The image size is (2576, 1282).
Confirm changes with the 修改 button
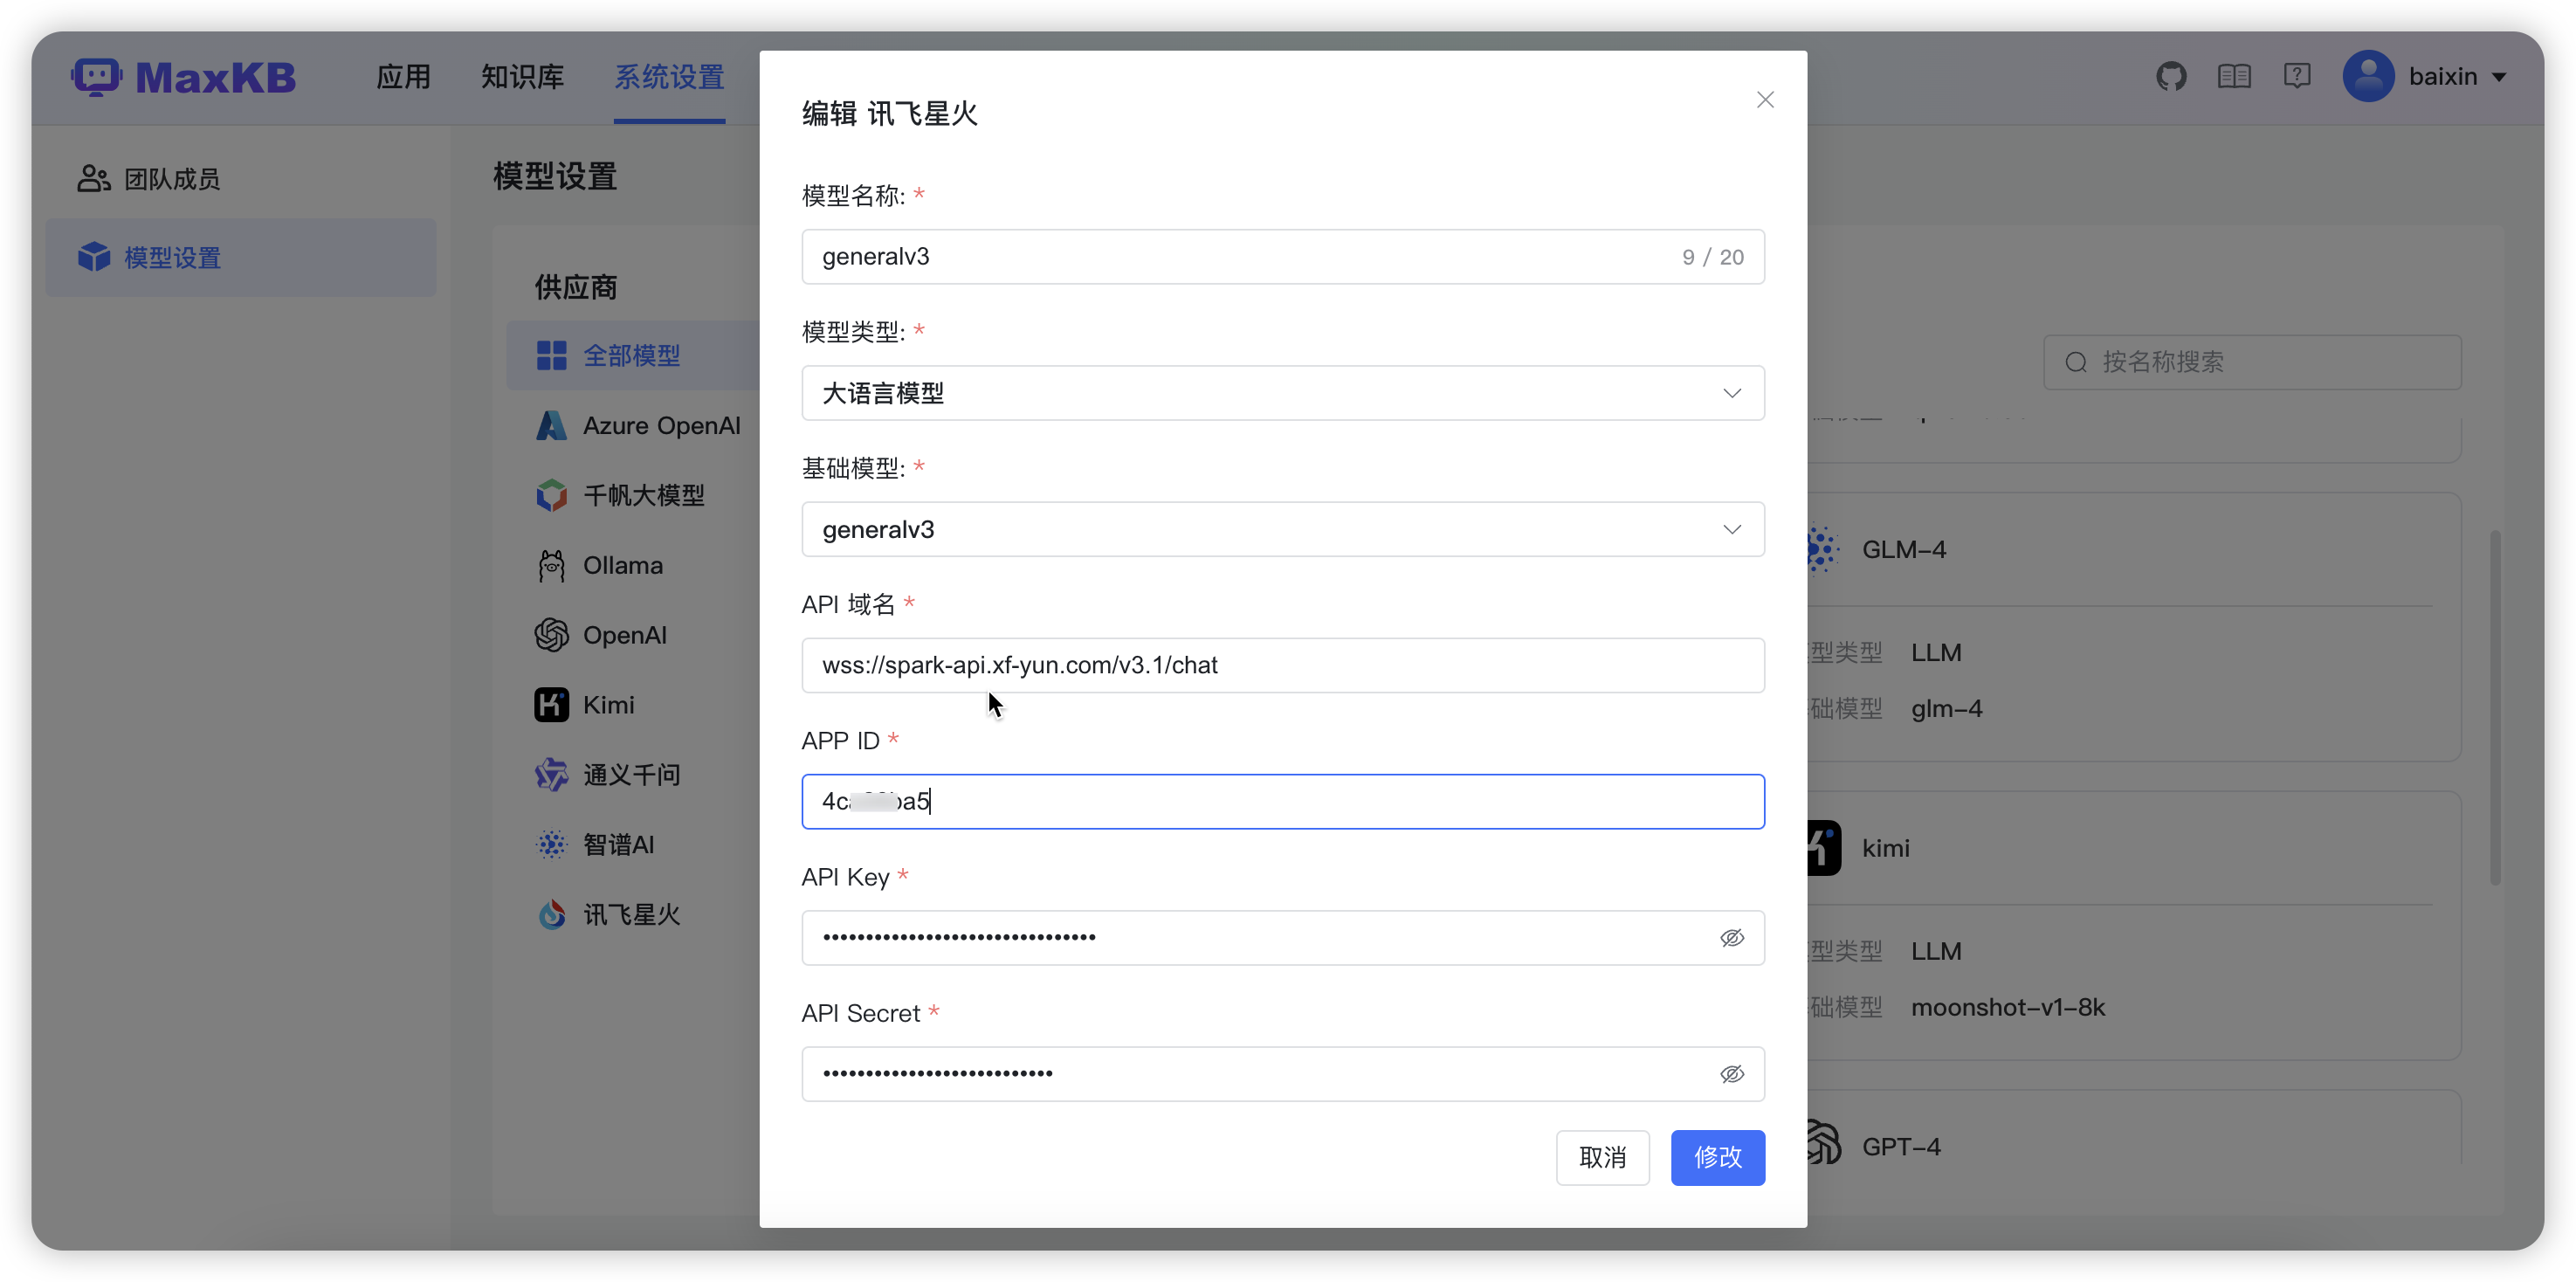[1716, 1157]
